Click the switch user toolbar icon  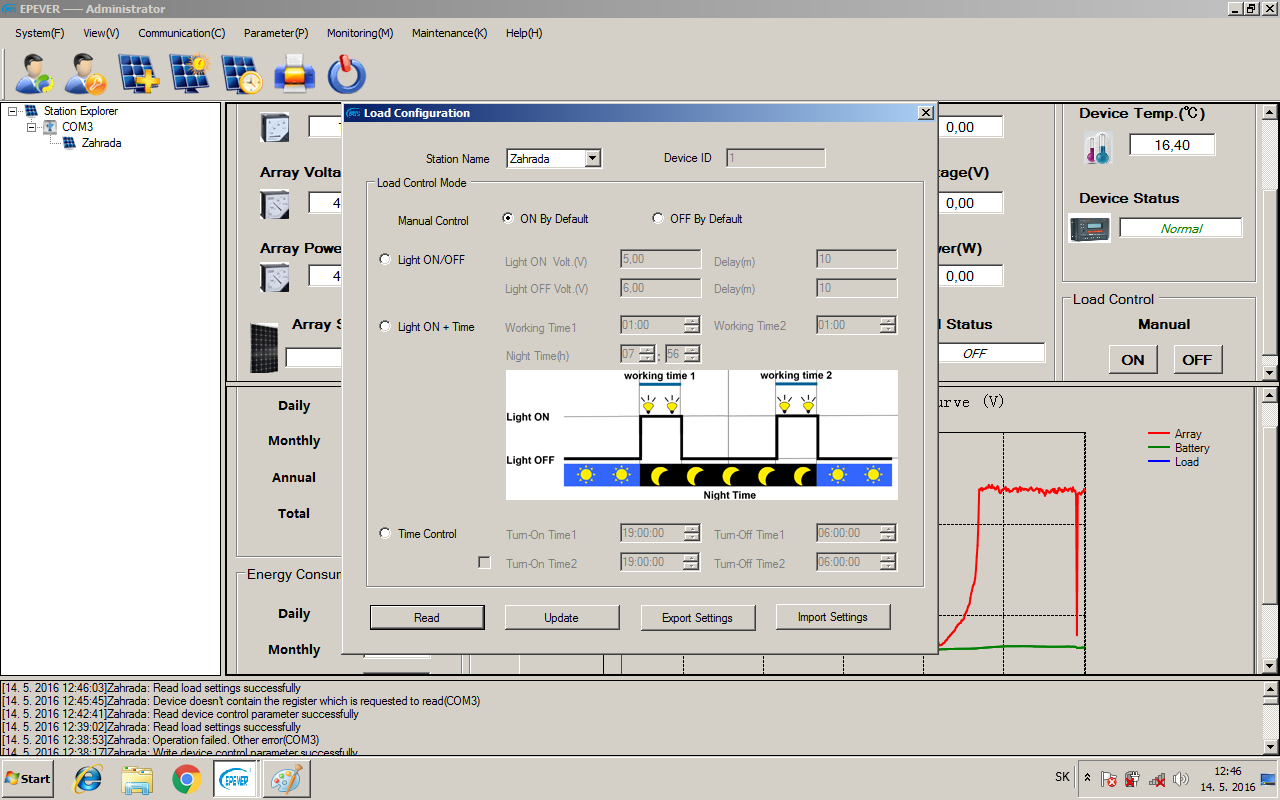pyautogui.click(x=35, y=74)
